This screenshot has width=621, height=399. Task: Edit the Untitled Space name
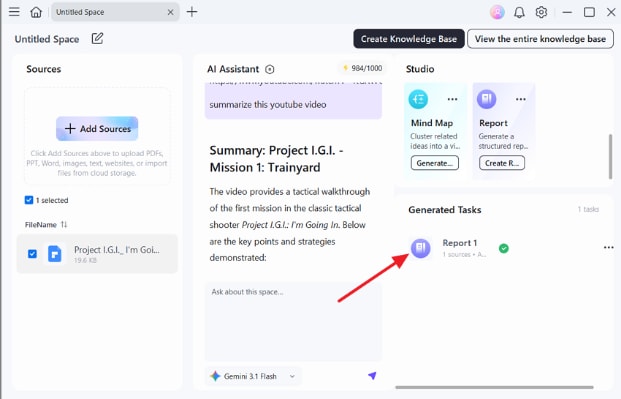[97, 38]
